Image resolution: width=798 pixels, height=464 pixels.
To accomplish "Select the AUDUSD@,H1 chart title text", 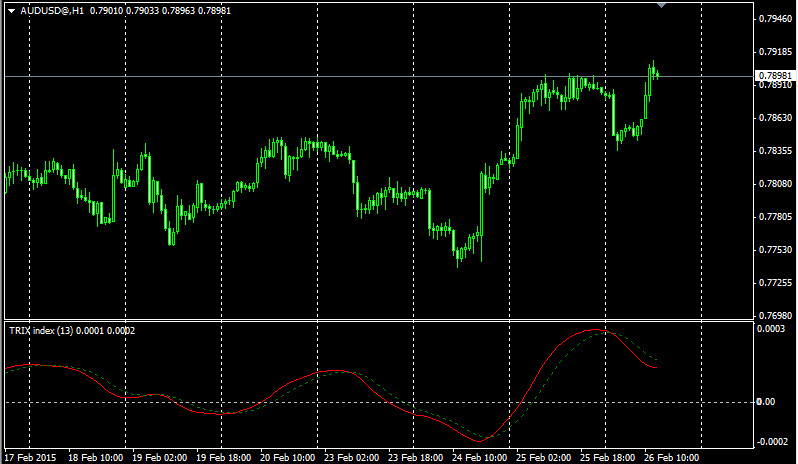I will 52,11.
